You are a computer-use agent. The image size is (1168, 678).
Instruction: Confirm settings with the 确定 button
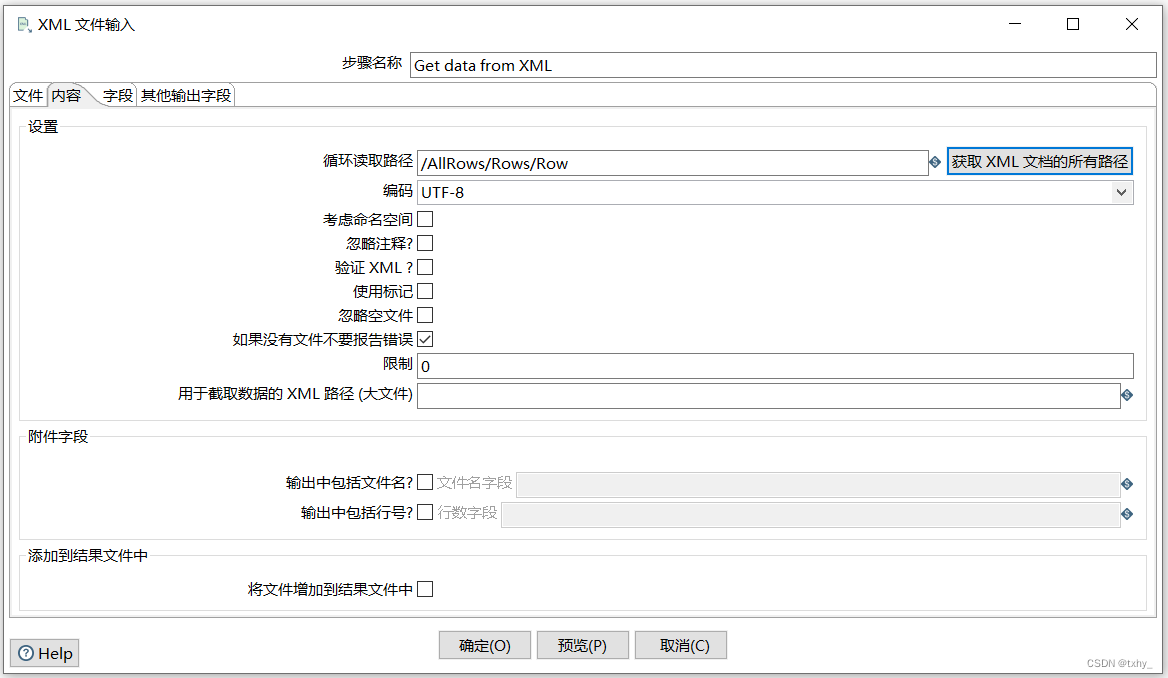click(484, 644)
